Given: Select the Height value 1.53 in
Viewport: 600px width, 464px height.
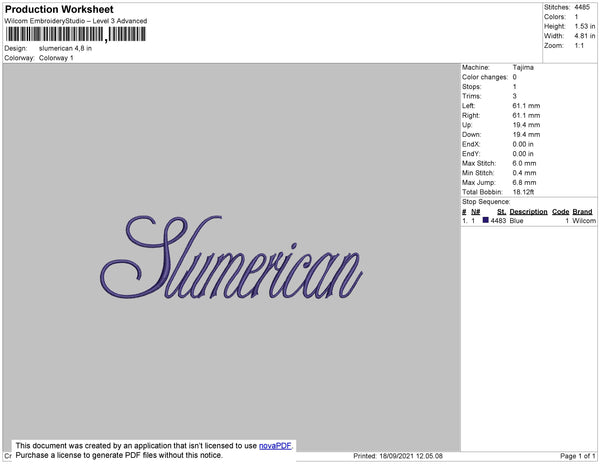Looking at the screenshot, I should tap(585, 26).
